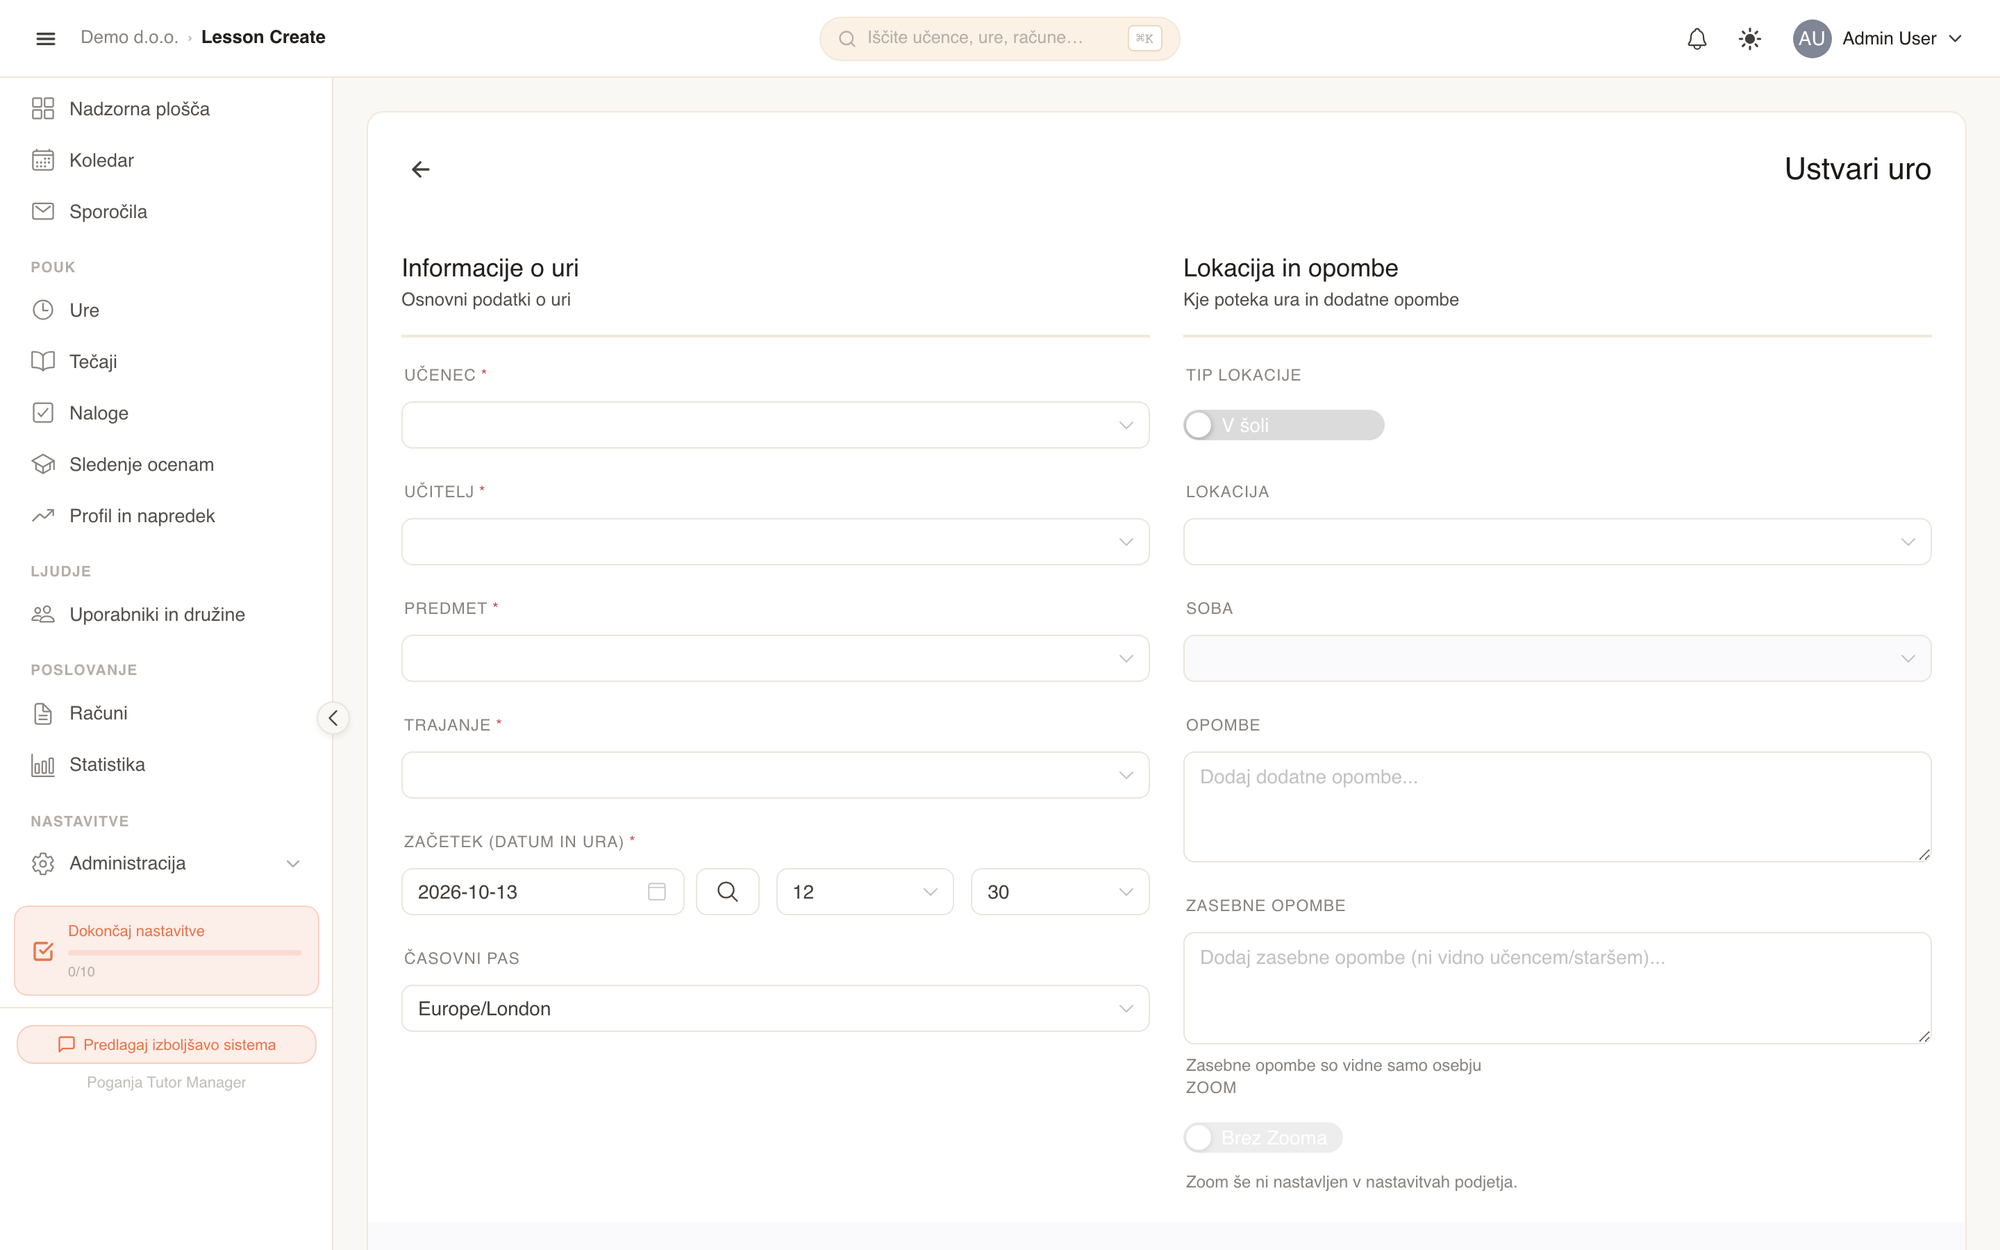Viewport: 2000px width, 1250px height.
Task: Click the Zasebne opombe text area
Action: (x=1557, y=989)
